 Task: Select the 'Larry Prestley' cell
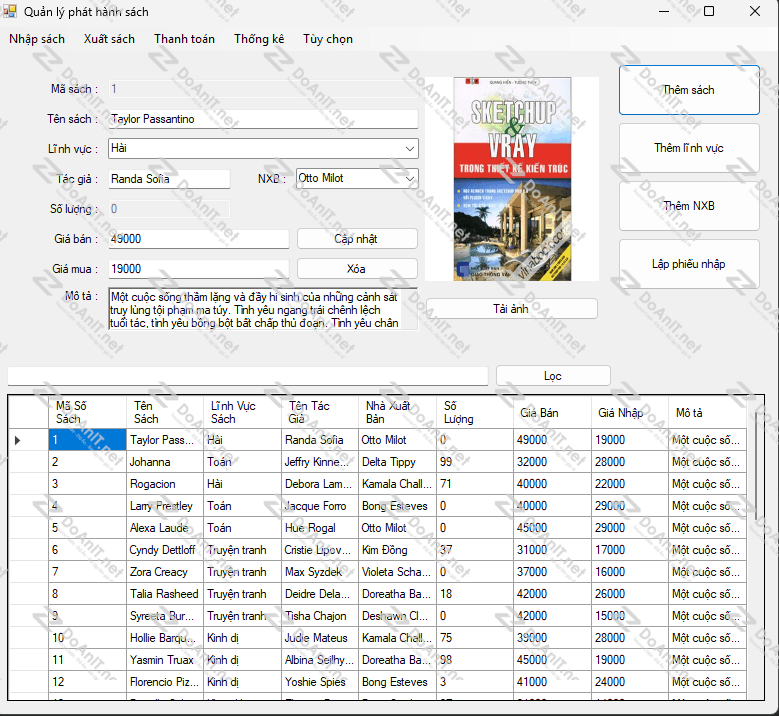[165, 506]
